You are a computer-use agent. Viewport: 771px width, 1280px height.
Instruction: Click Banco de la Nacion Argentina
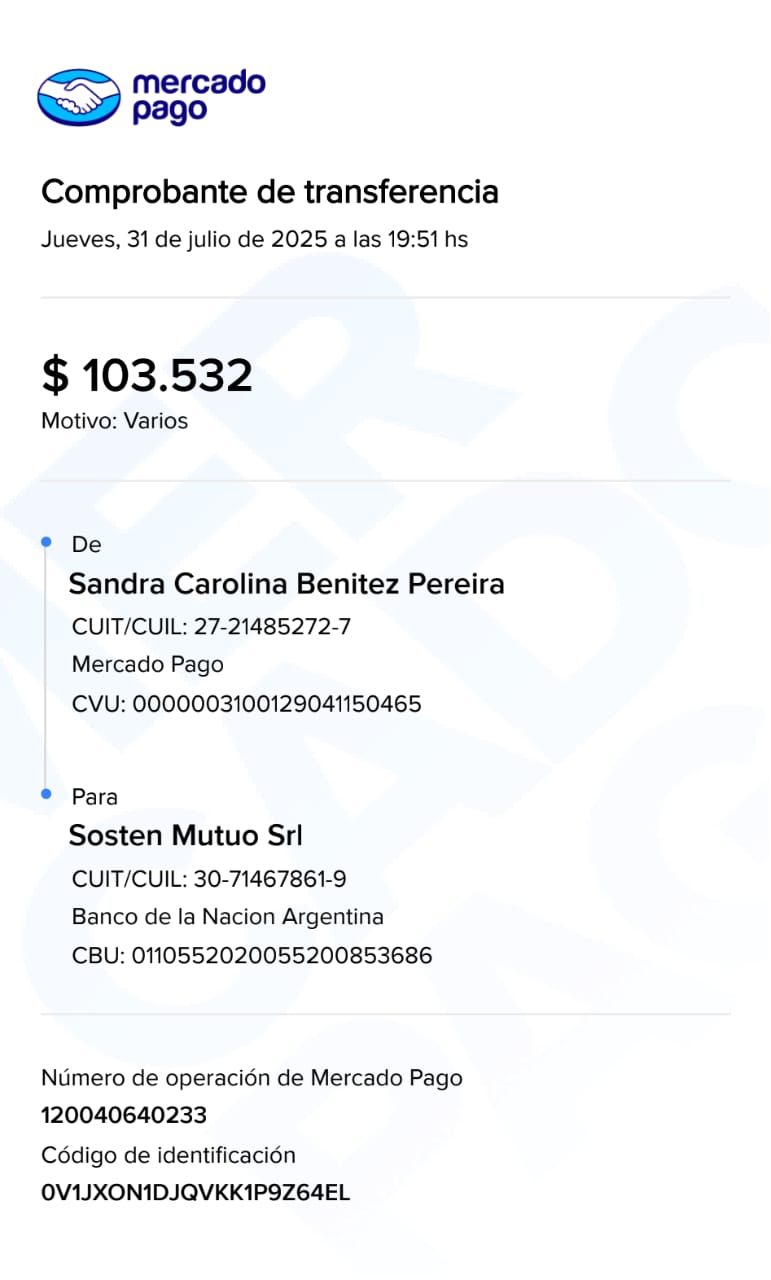point(227,916)
